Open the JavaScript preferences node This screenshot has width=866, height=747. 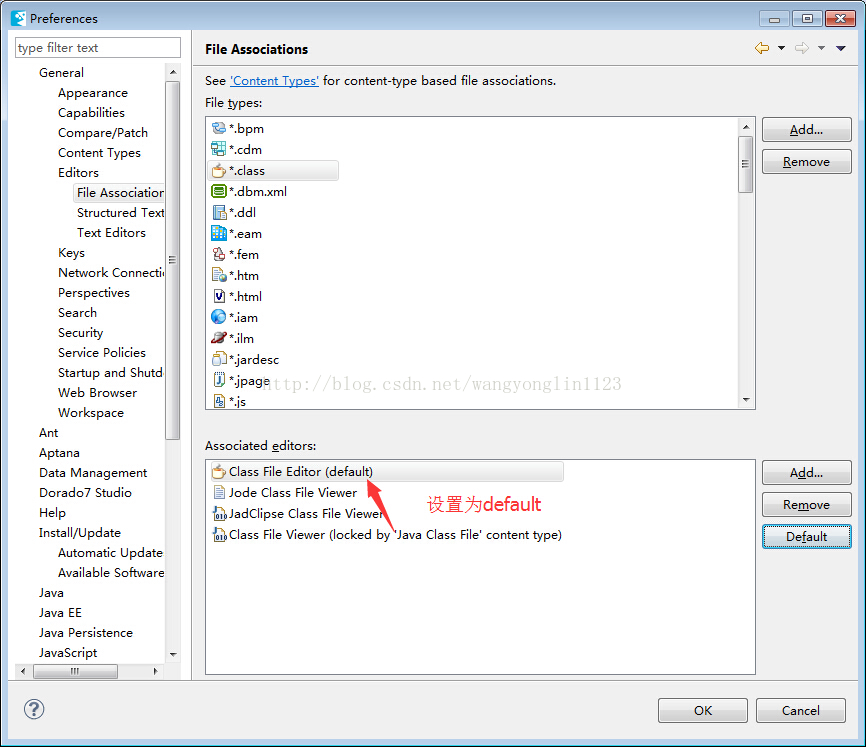(68, 653)
